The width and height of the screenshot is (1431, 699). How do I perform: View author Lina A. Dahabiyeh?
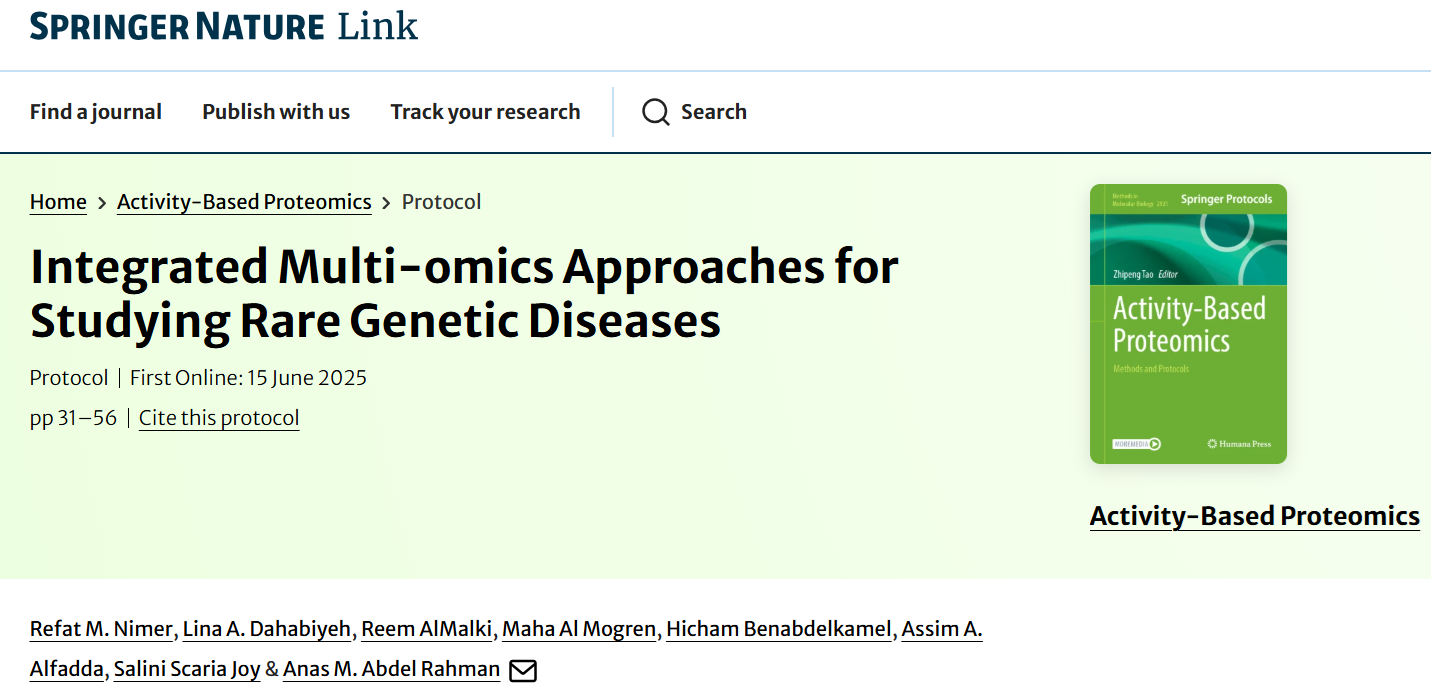[267, 629]
